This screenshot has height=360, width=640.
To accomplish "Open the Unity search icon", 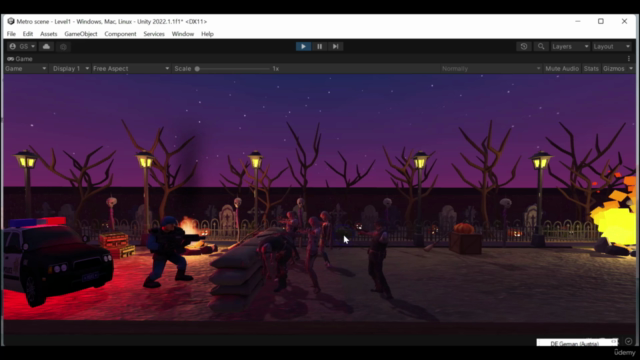I will pyautogui.click(x=541, y=47).
